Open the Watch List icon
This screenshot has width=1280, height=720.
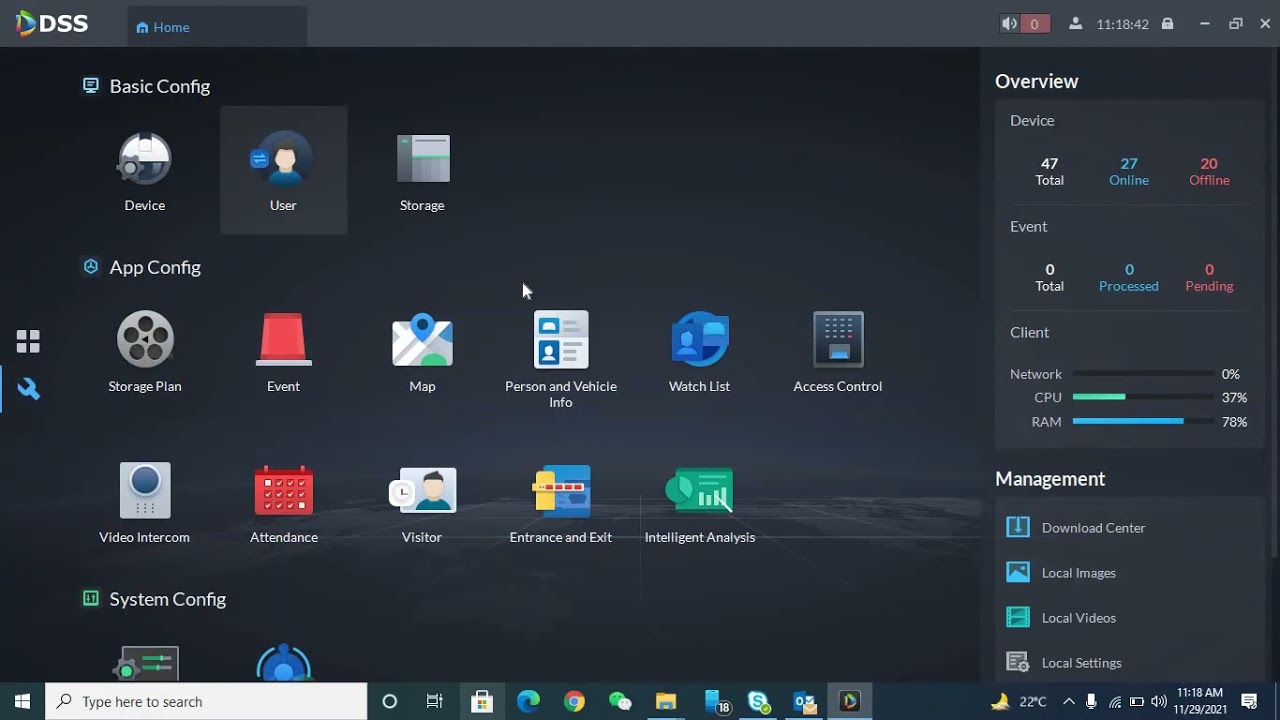click(700, 340)
